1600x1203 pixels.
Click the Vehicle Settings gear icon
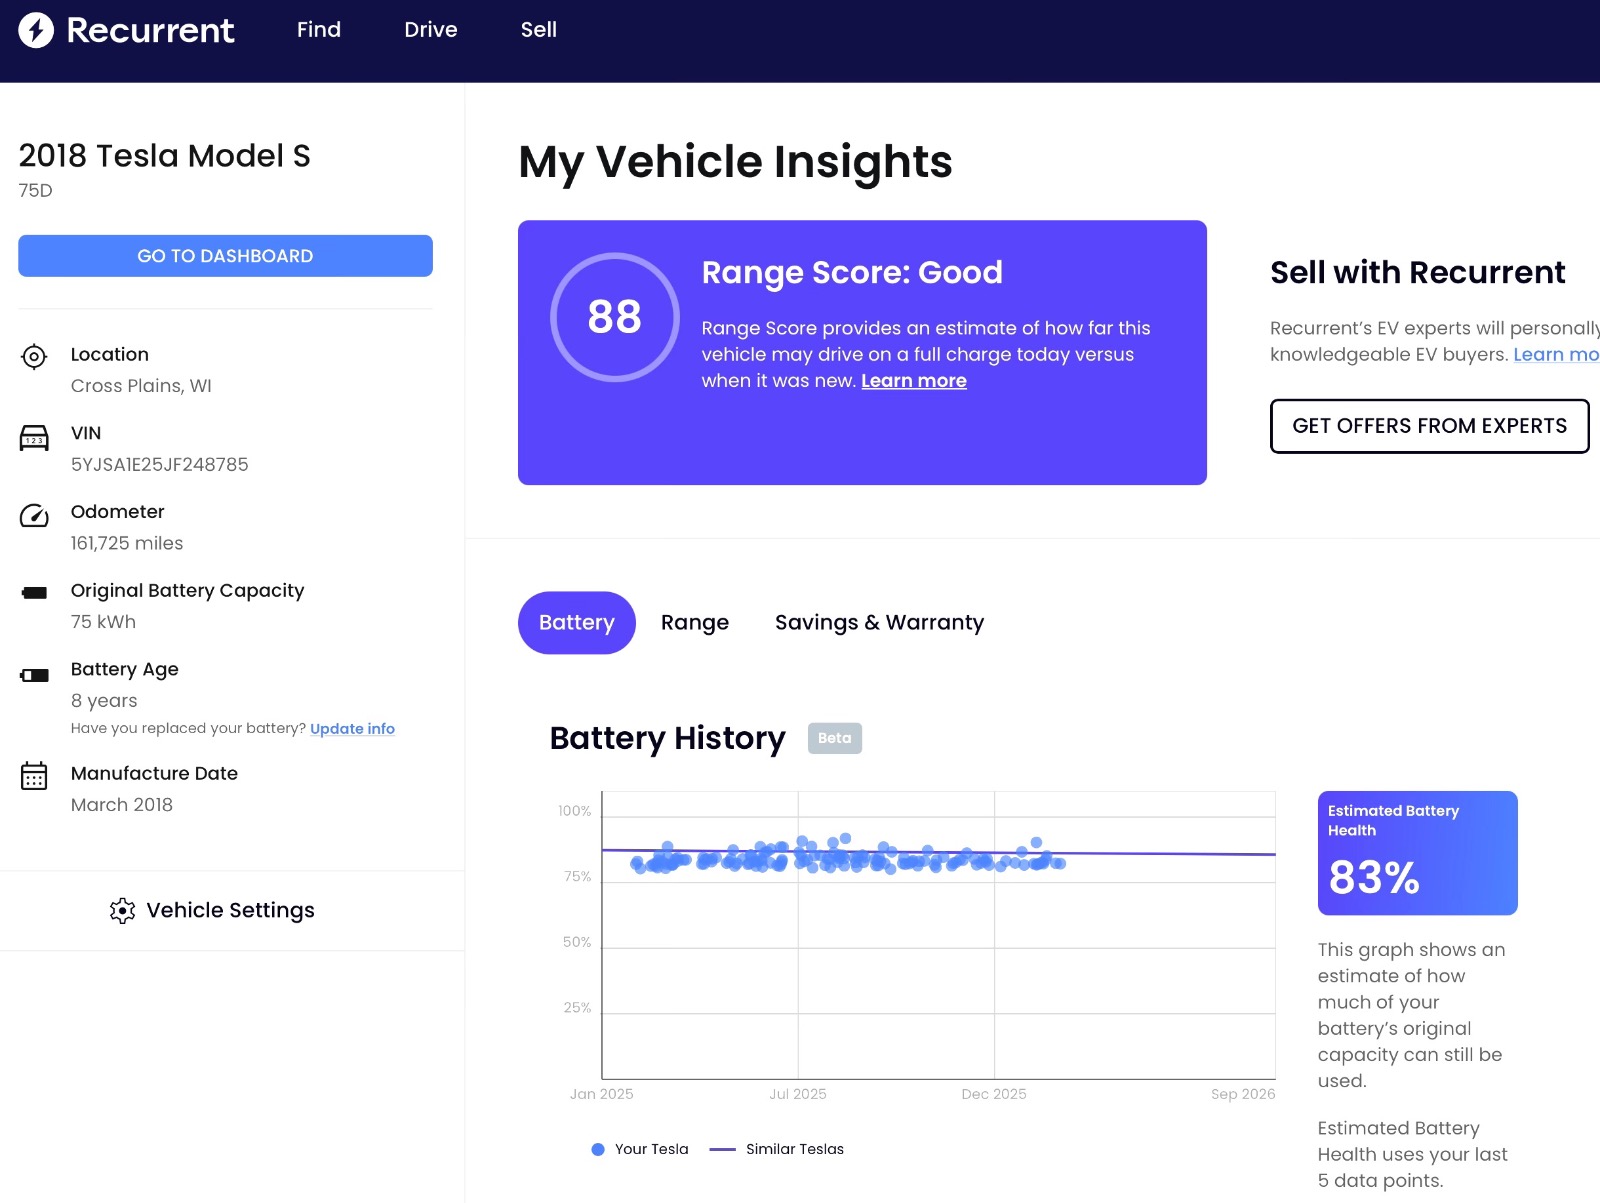[x=122, y=911]
